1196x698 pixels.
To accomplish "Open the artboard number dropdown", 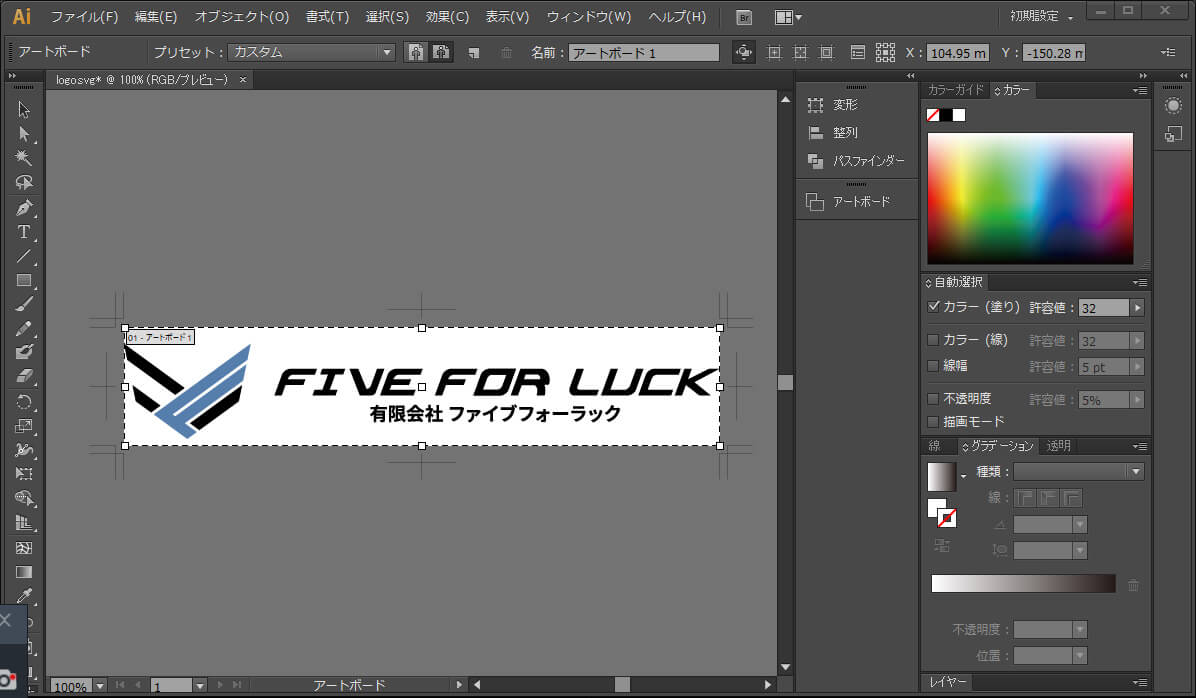I will (200, 686).
